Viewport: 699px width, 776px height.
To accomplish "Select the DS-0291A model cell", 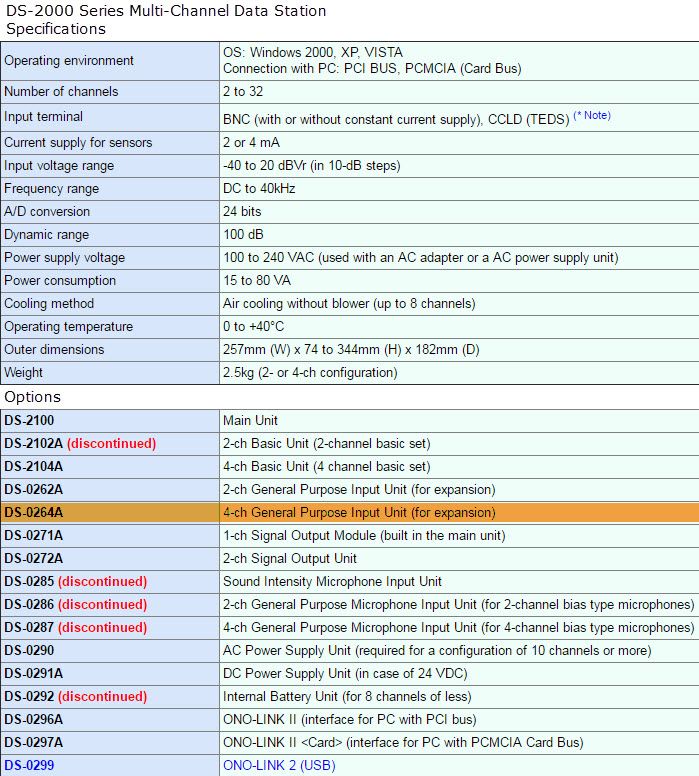I will click(x=110, y=674).
